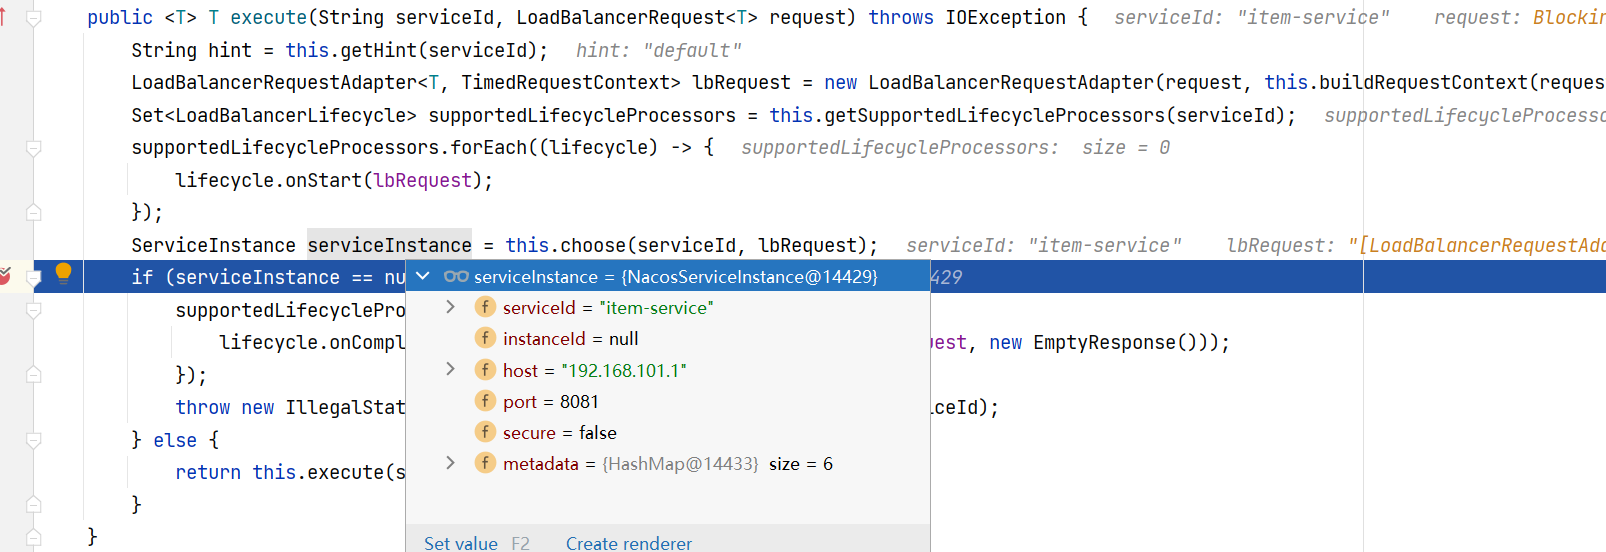The width and height of the screenshot is (1606, 552).
Task: Expand the host field node
Action: point(450,370)
